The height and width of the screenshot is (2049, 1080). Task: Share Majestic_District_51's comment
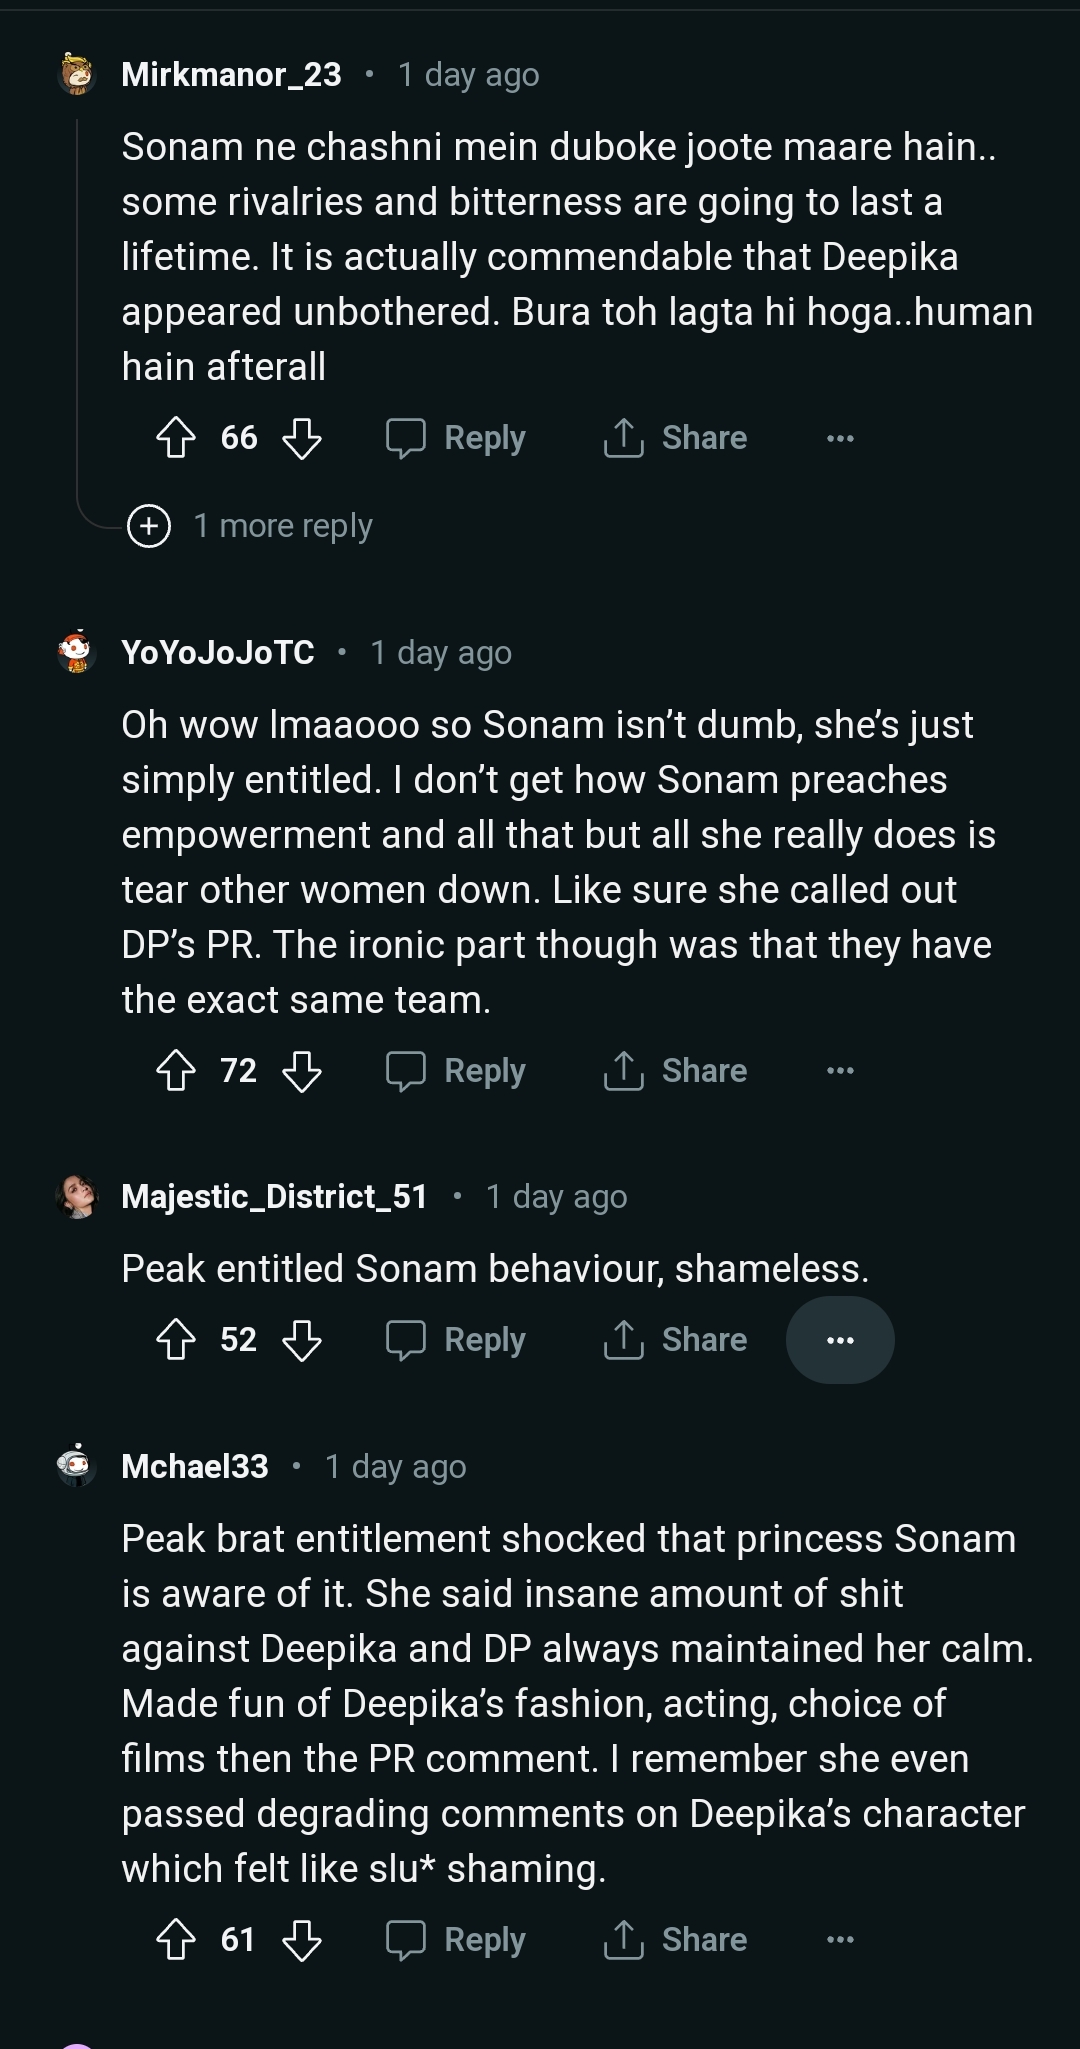pyautogui.click(x=676, y=1340)
